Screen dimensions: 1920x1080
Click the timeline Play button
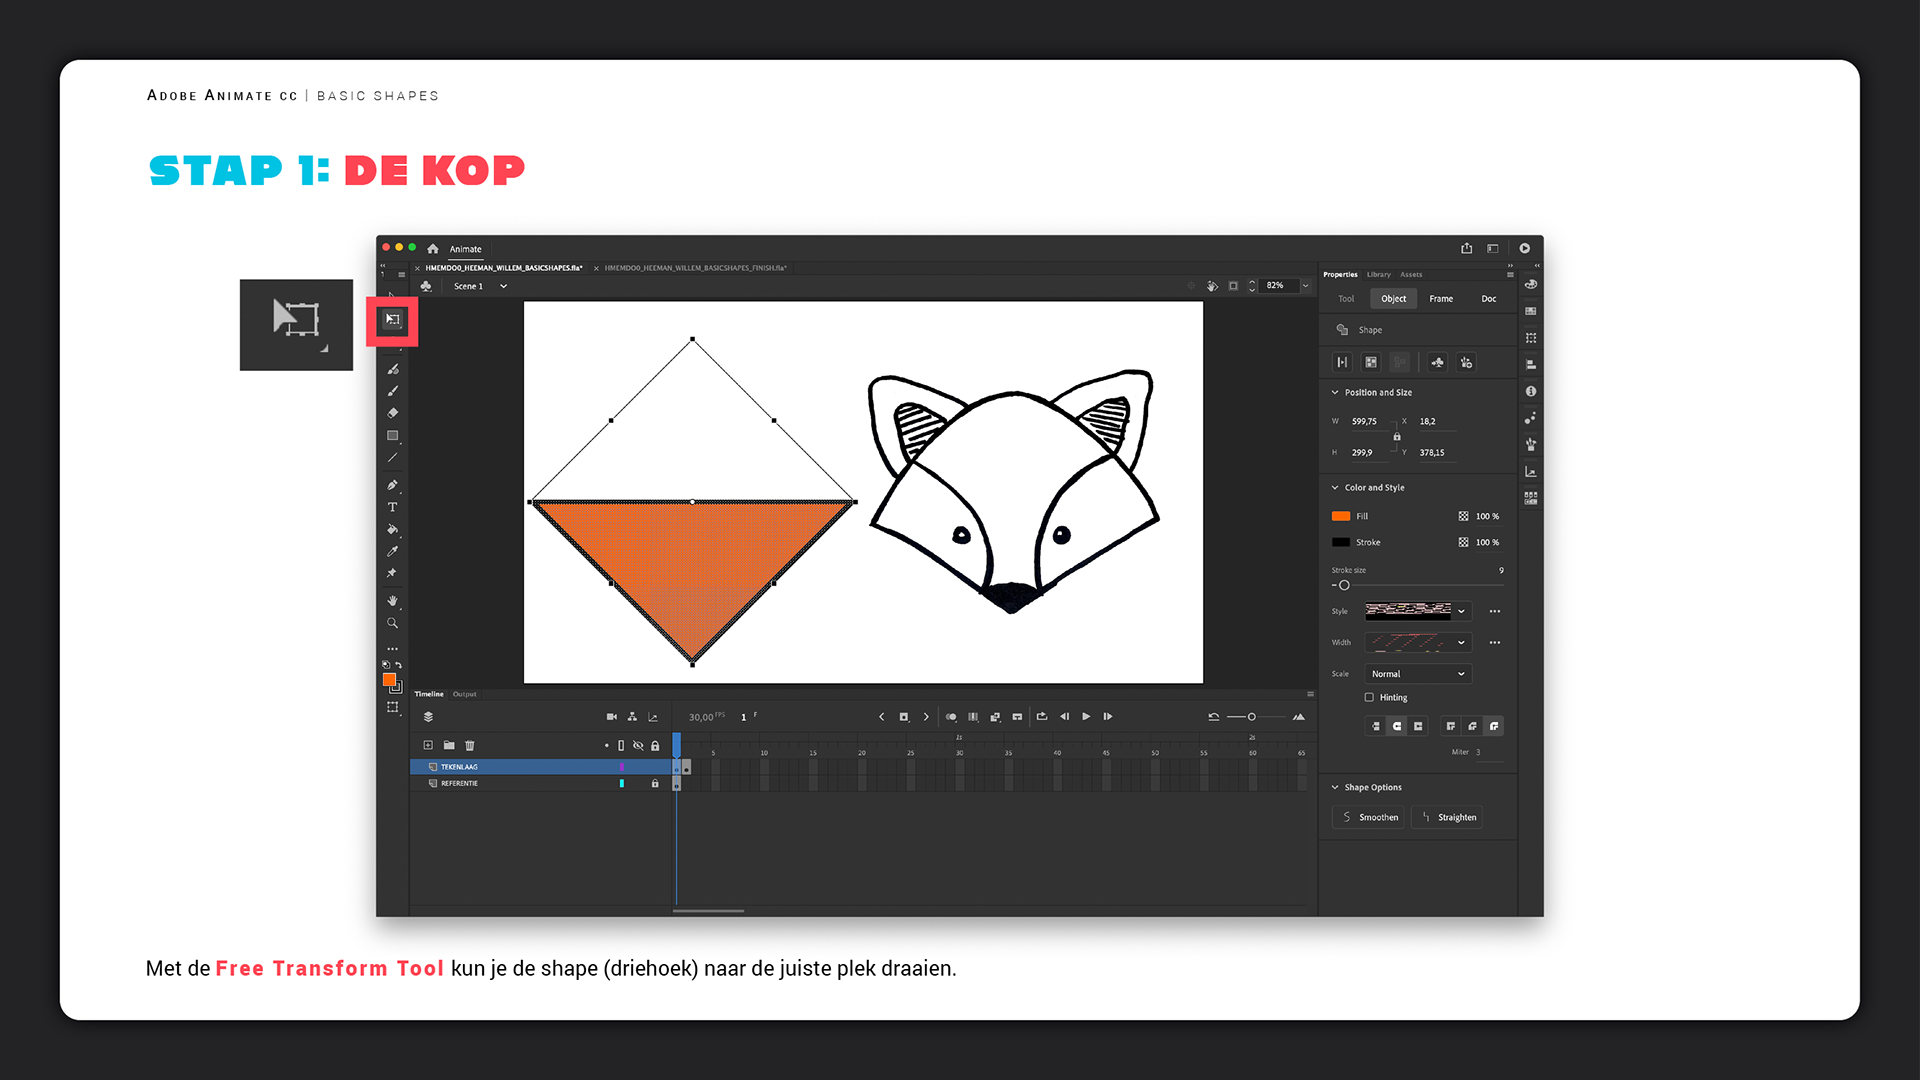1086,717
